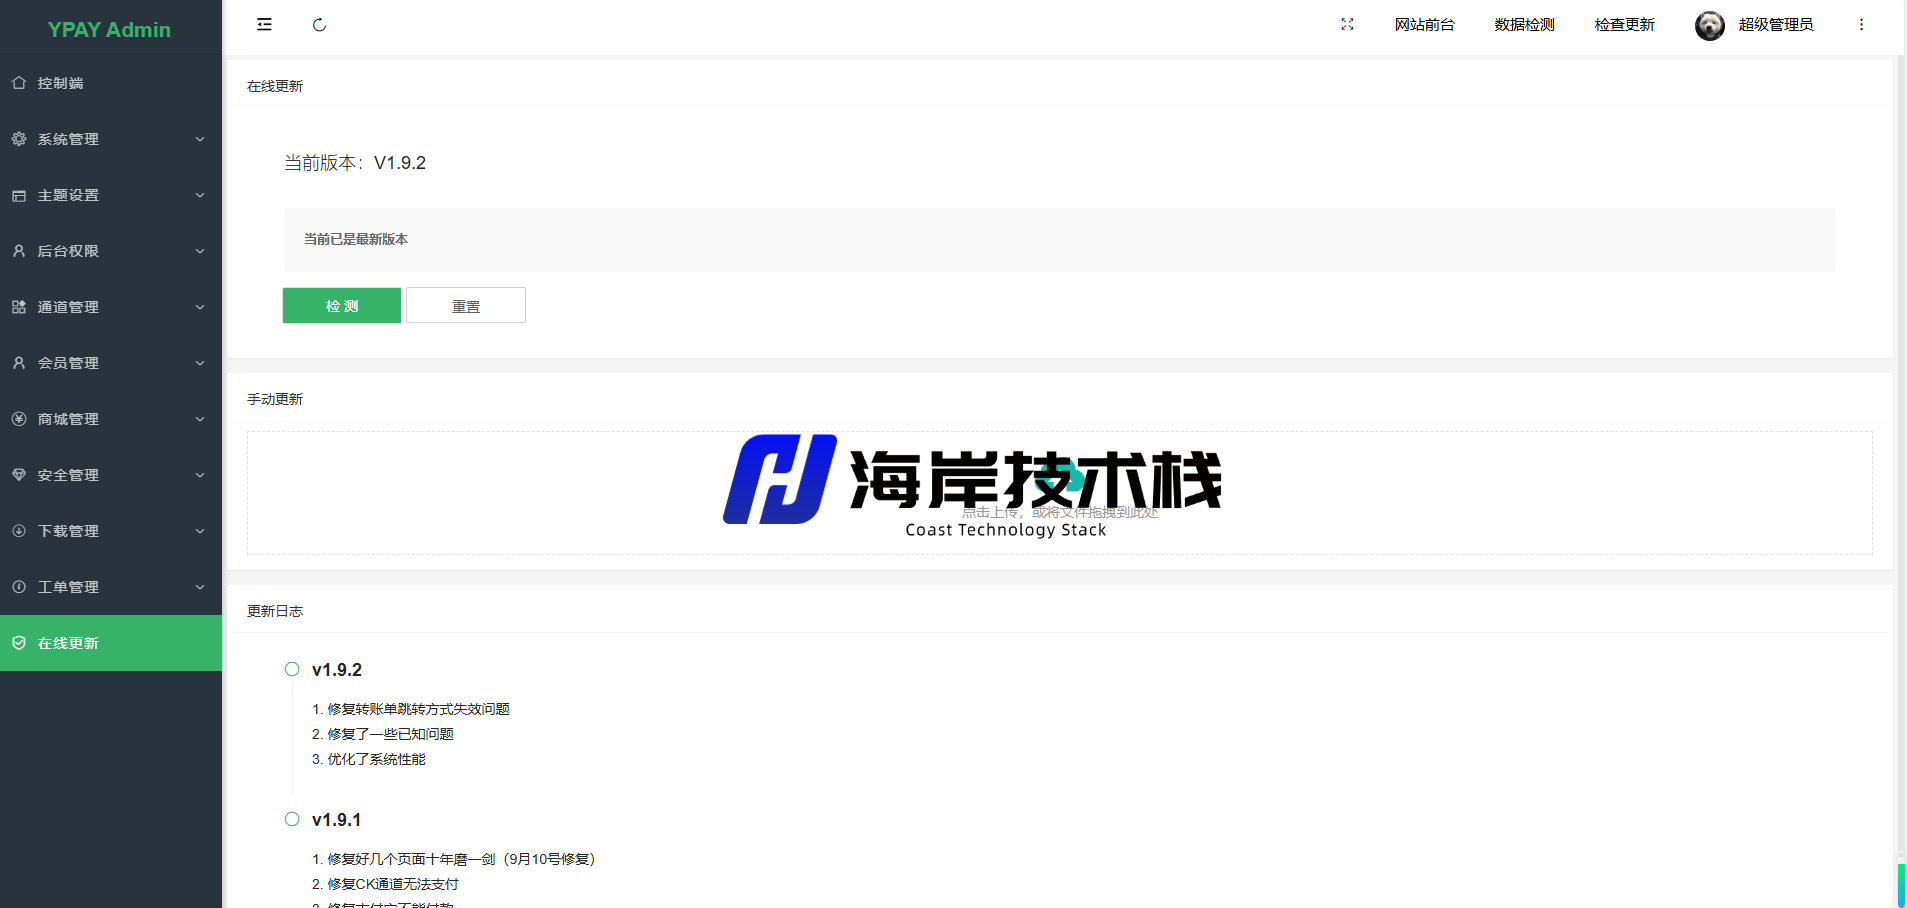Expand the 商城管理 chevron
Viewport: 1907px width, 908px height.
point(200,419)
